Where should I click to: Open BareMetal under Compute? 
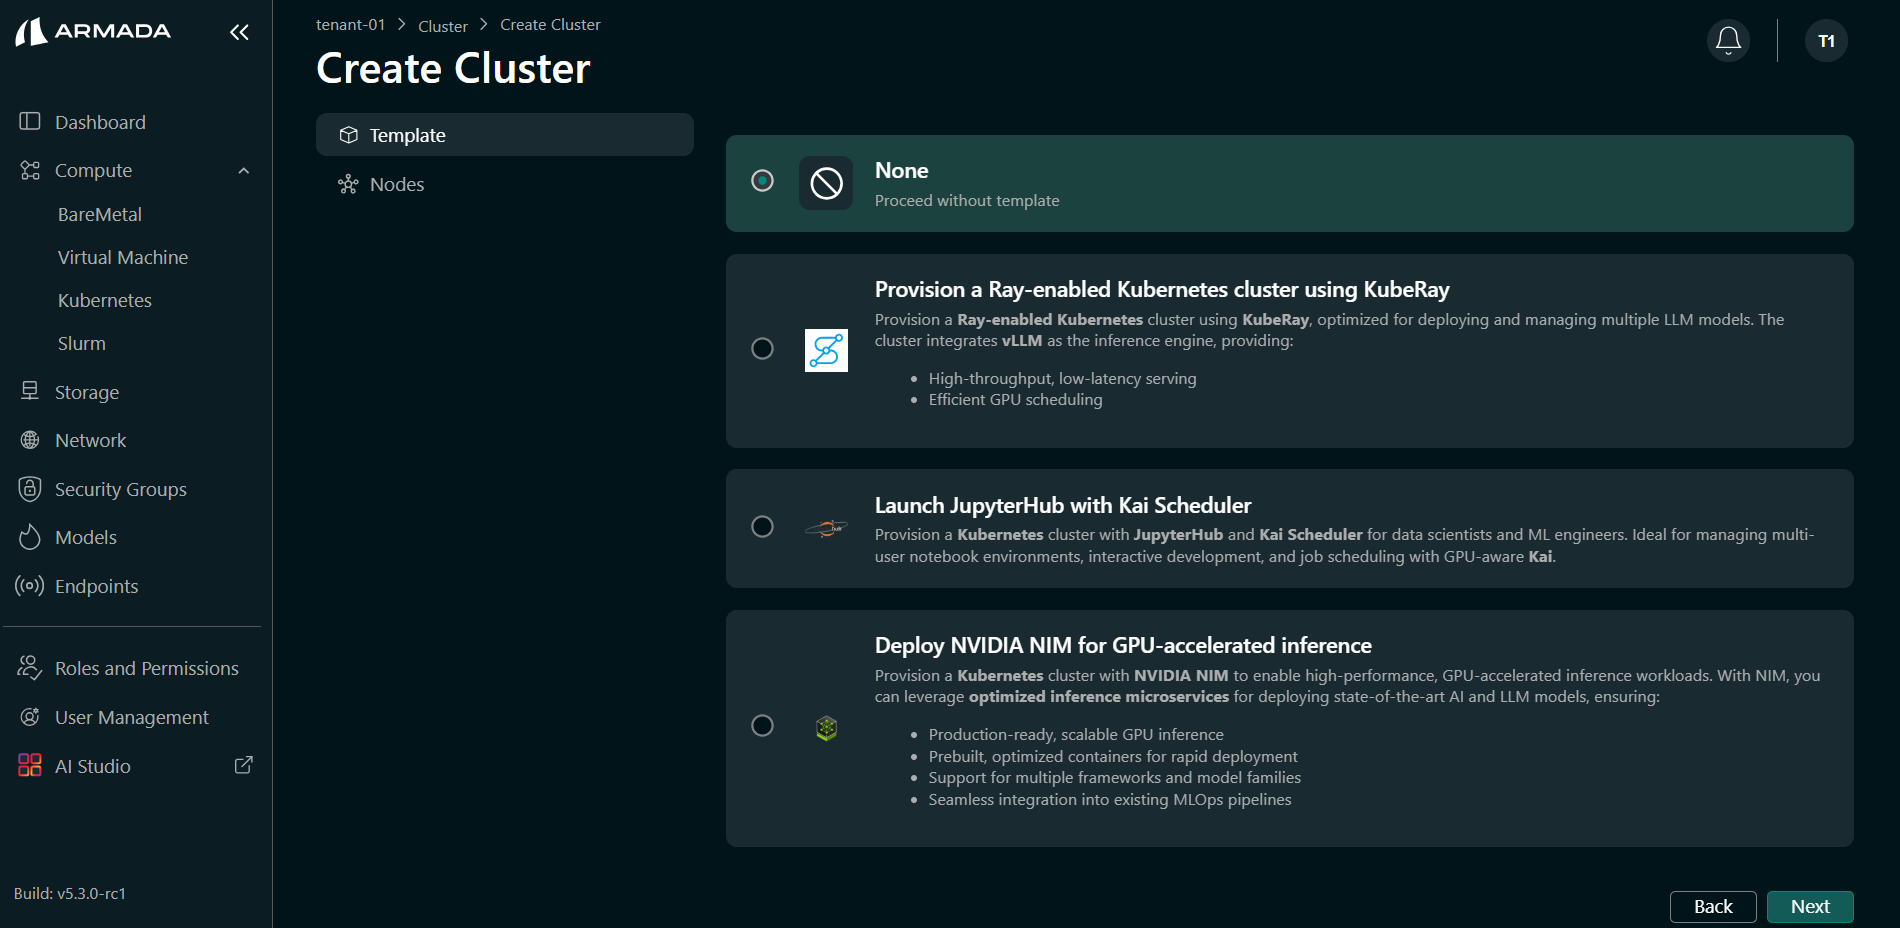pyautogui.click(x=100, y=214)
